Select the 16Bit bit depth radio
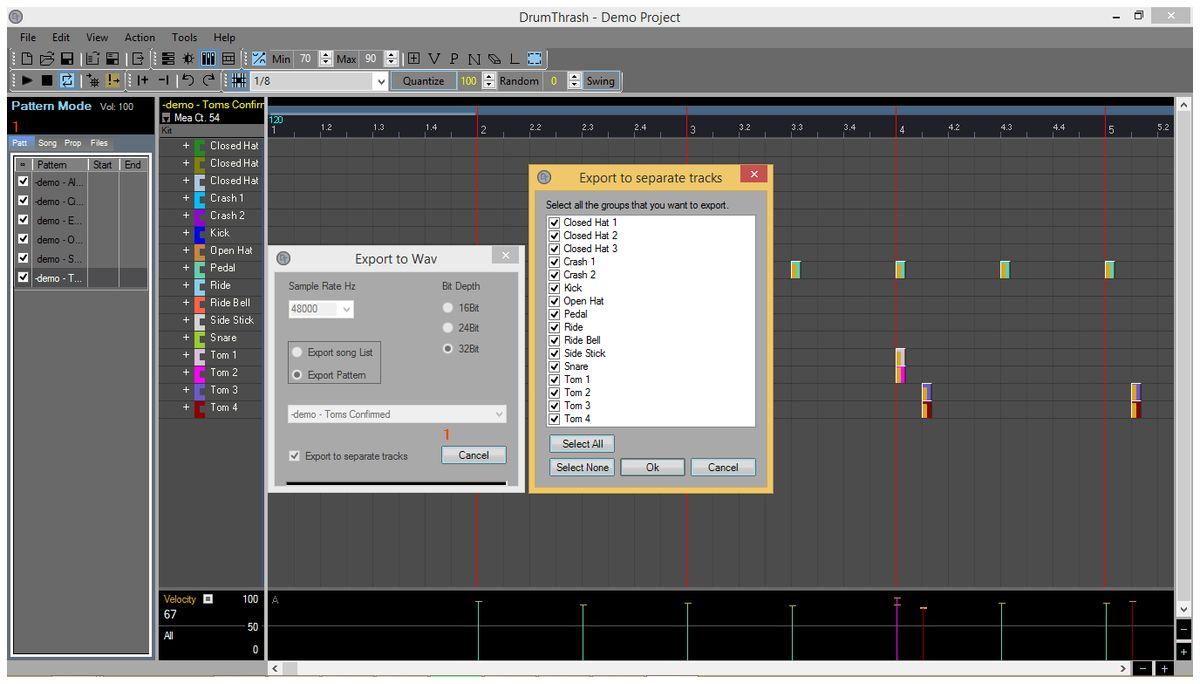The height and width of the screenshot is (684, 1200). pyautogui.click(x=448, y=308)
